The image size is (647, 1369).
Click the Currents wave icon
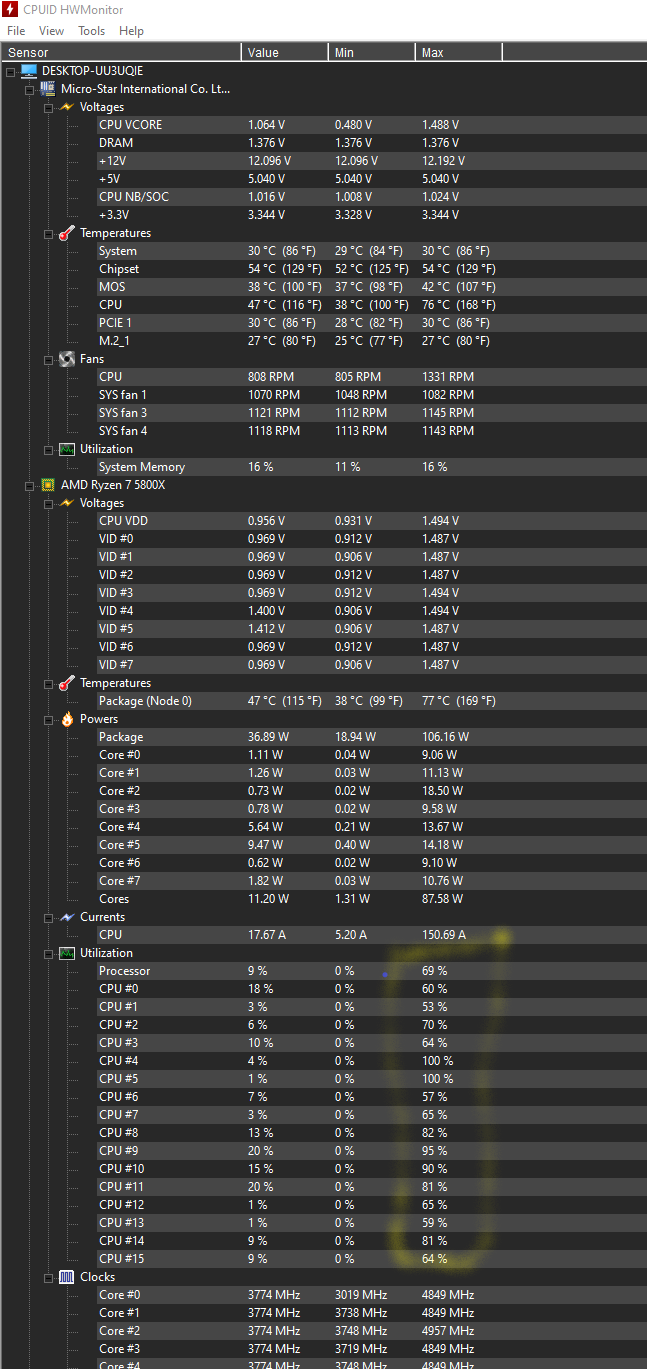coord(66,917)
